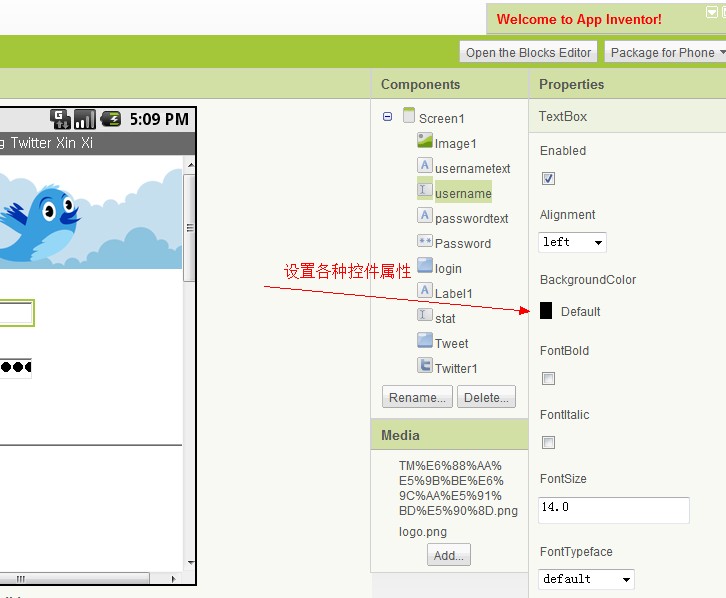The height and width of the screenshot is (598, 726).
Task: Select stat in the Components tree
Action: coord(445,318)
